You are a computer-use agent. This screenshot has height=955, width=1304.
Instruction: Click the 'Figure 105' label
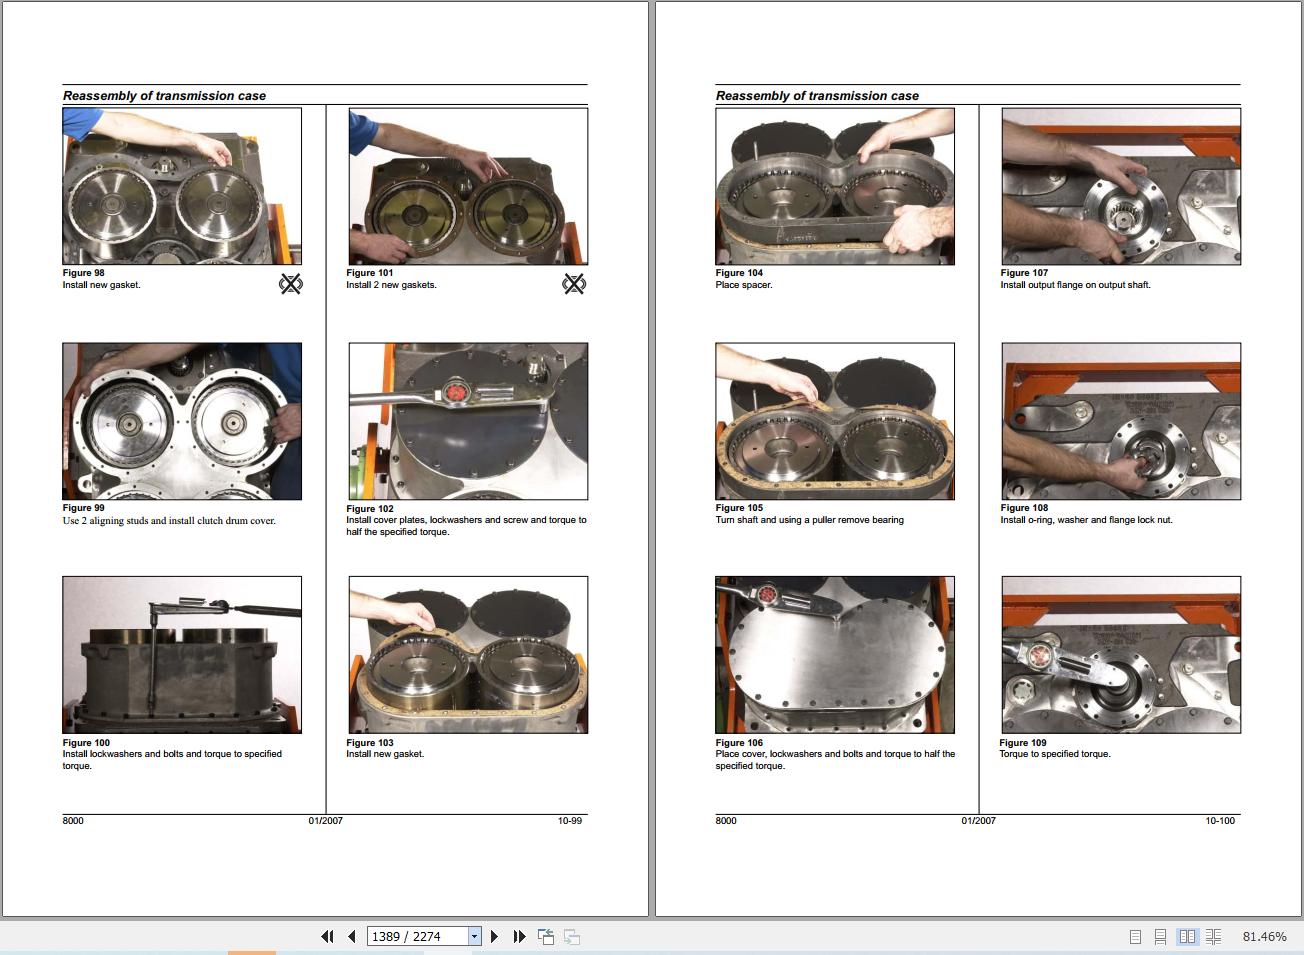(x=739, y=508)
